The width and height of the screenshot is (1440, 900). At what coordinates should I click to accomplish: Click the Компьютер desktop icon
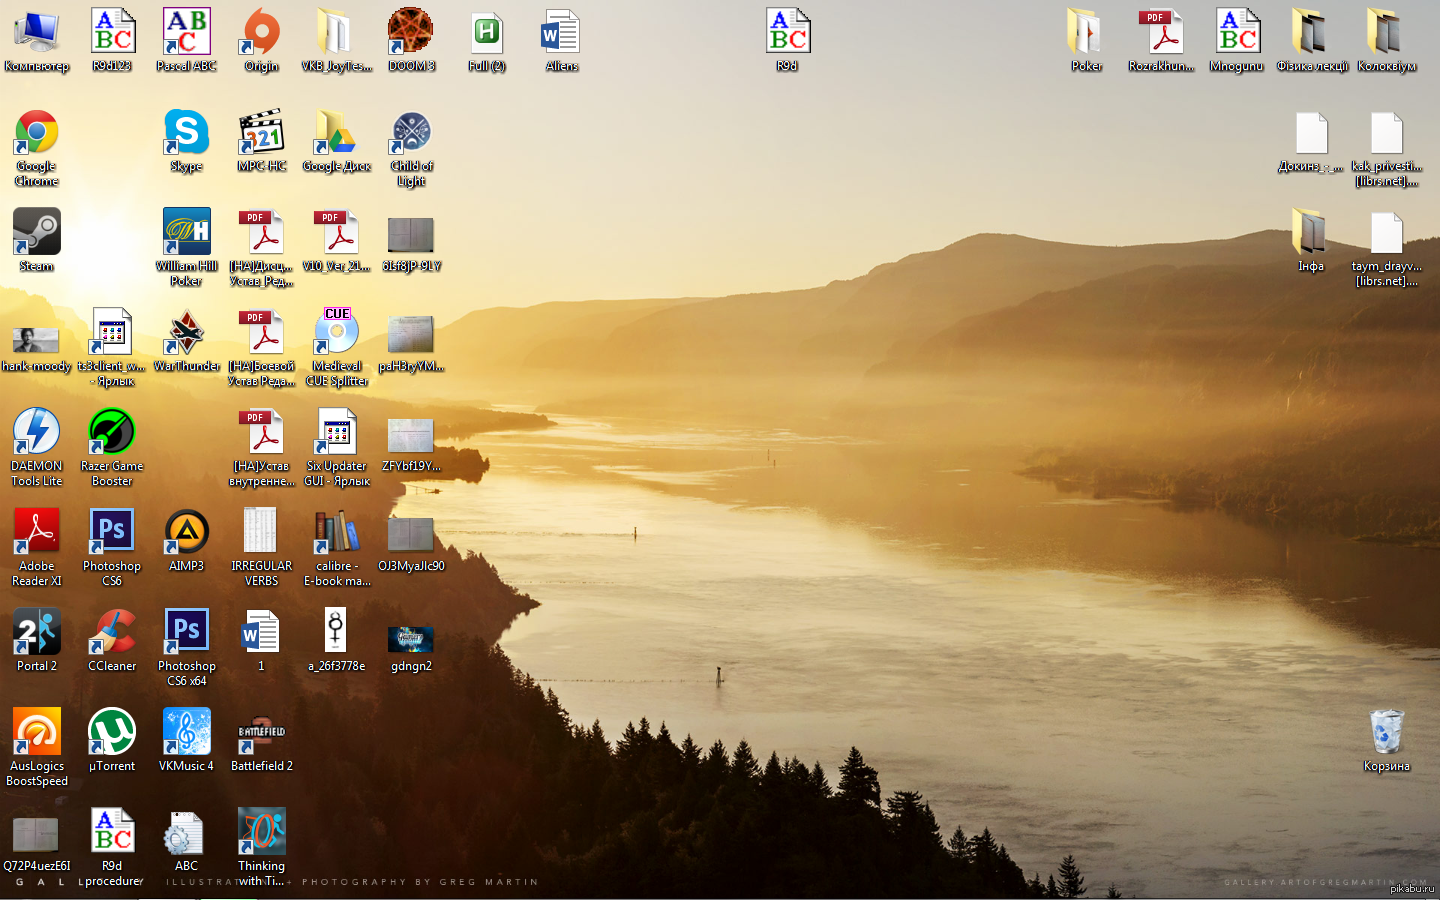click(x=36, y=33)
